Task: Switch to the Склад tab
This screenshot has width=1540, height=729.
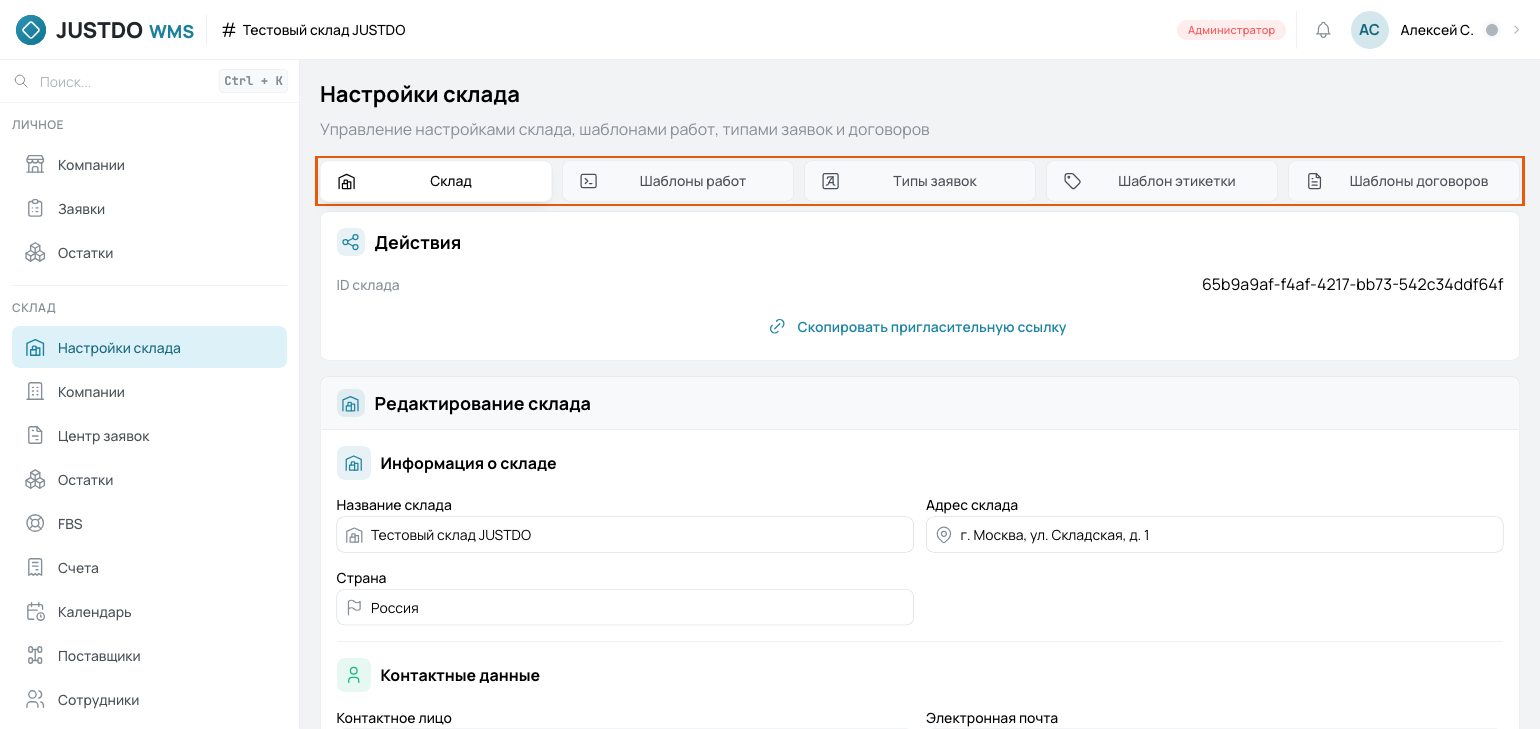Action: click(x=436, y=181)
